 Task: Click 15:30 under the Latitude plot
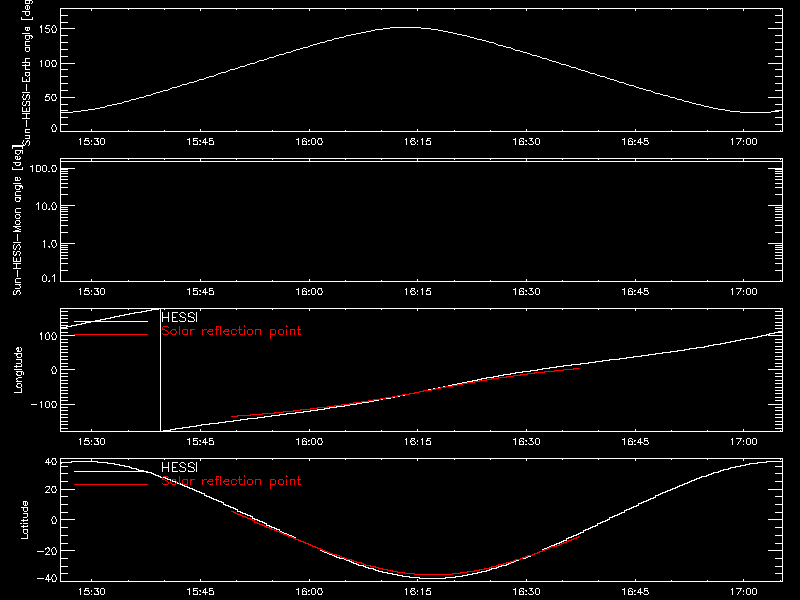click(x=92, y=591)
